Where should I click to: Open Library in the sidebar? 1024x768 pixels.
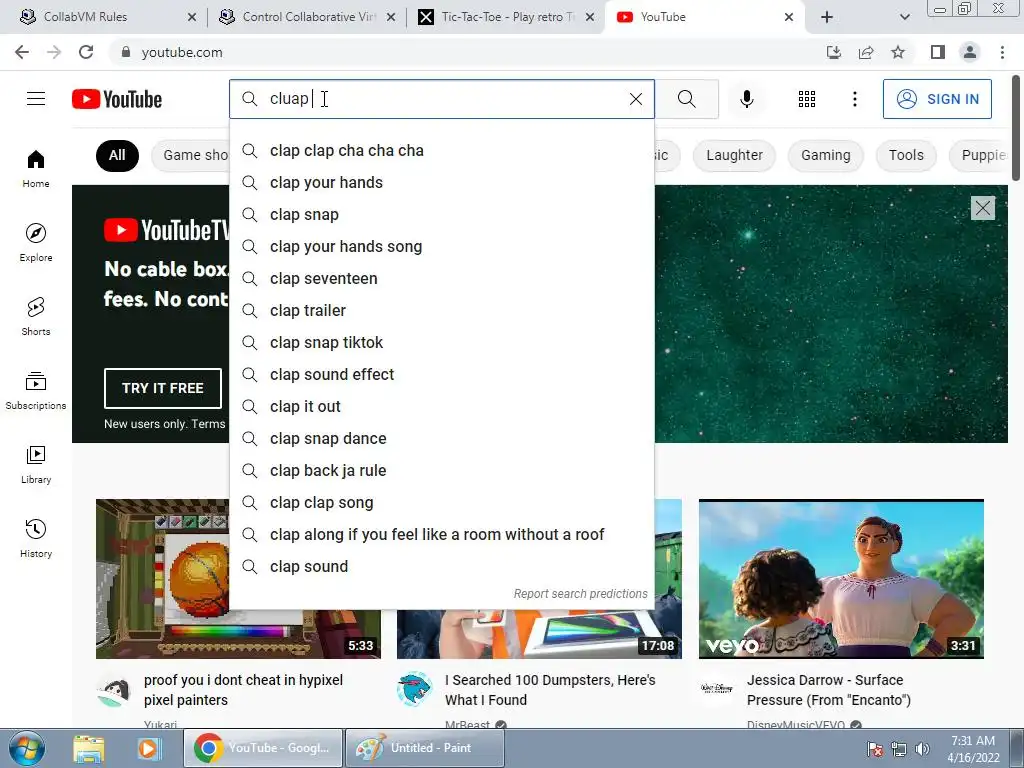36,464
